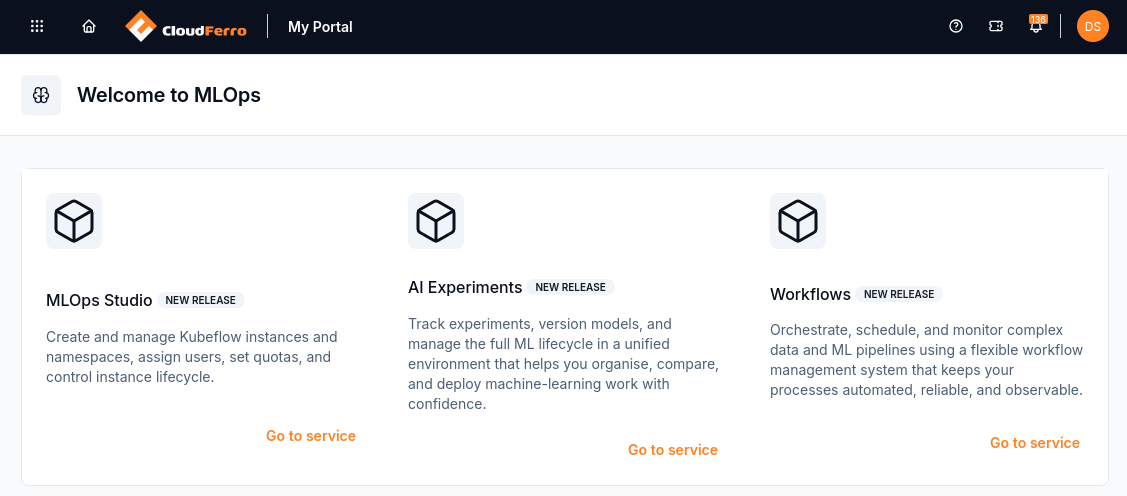Open the ticket voucher icon
Image resolution: width=1127 pixels, height=496 pixels.
(996, 27)
